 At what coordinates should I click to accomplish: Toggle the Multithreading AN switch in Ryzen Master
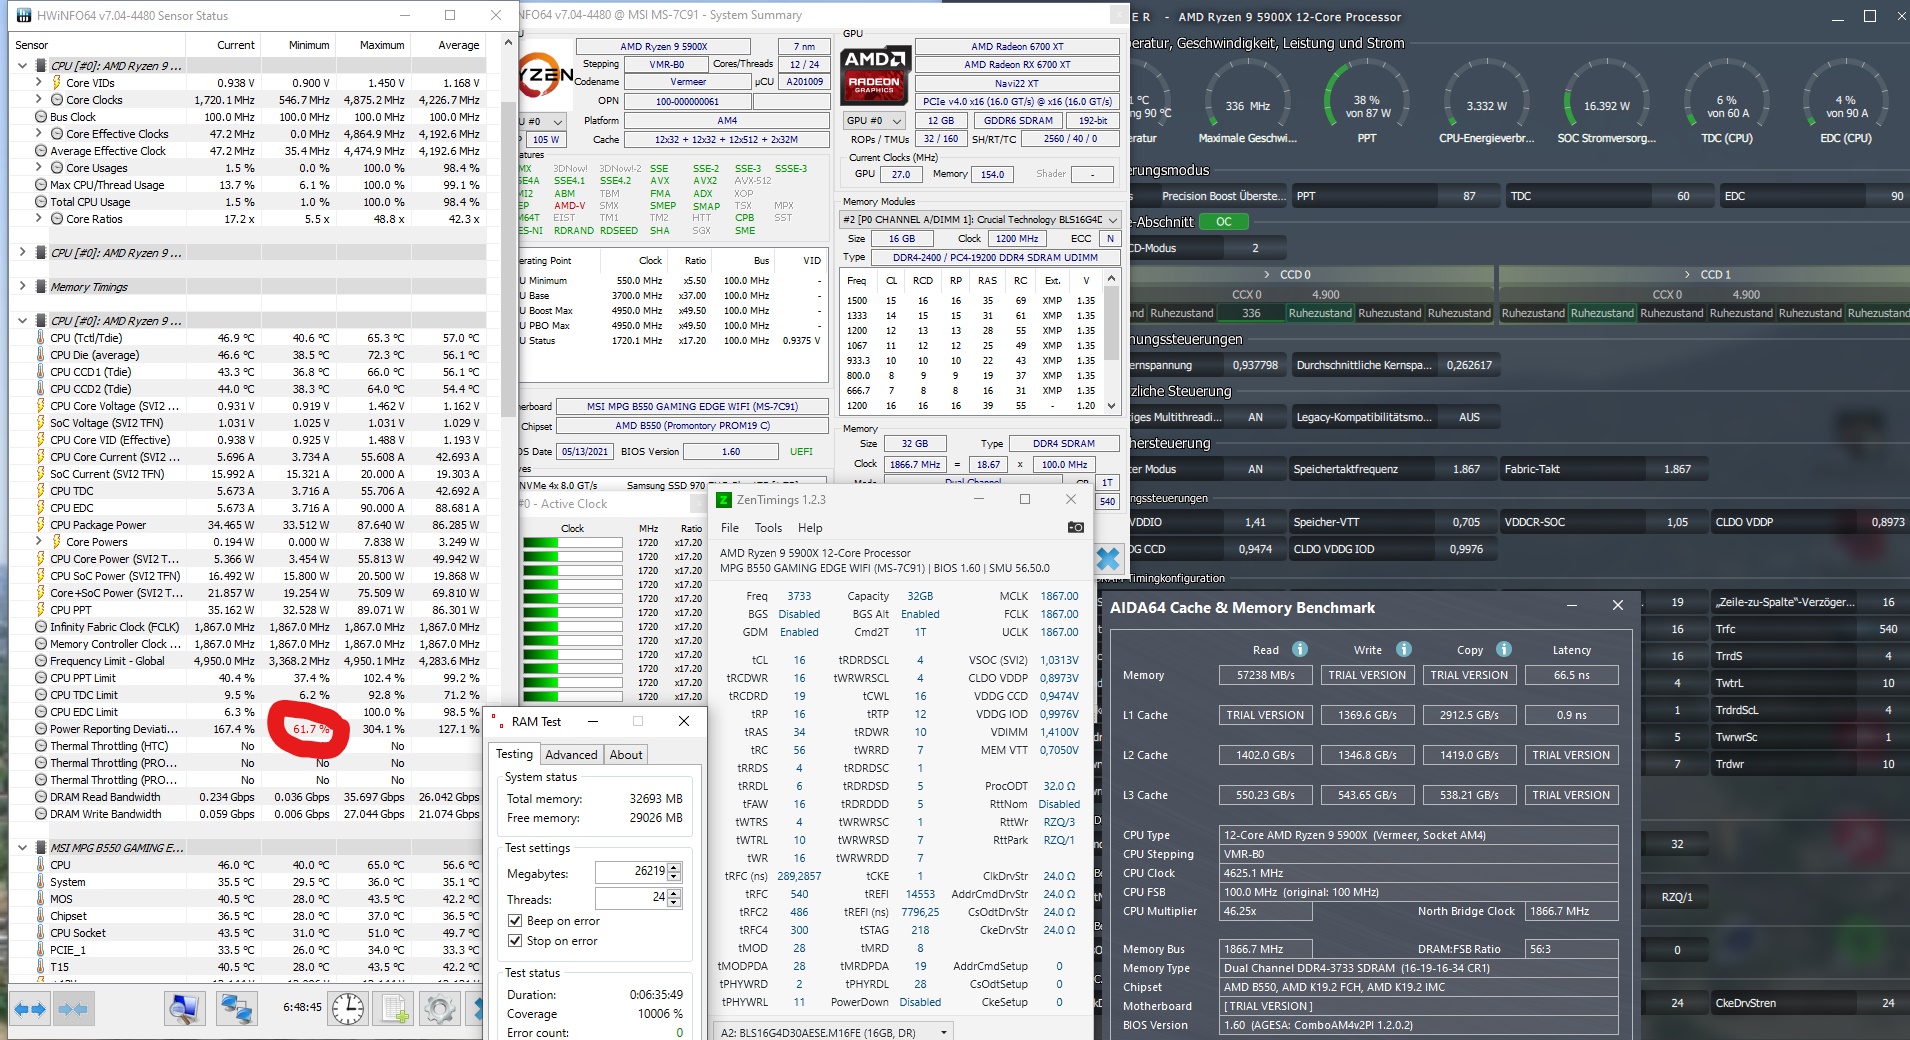1254,417
